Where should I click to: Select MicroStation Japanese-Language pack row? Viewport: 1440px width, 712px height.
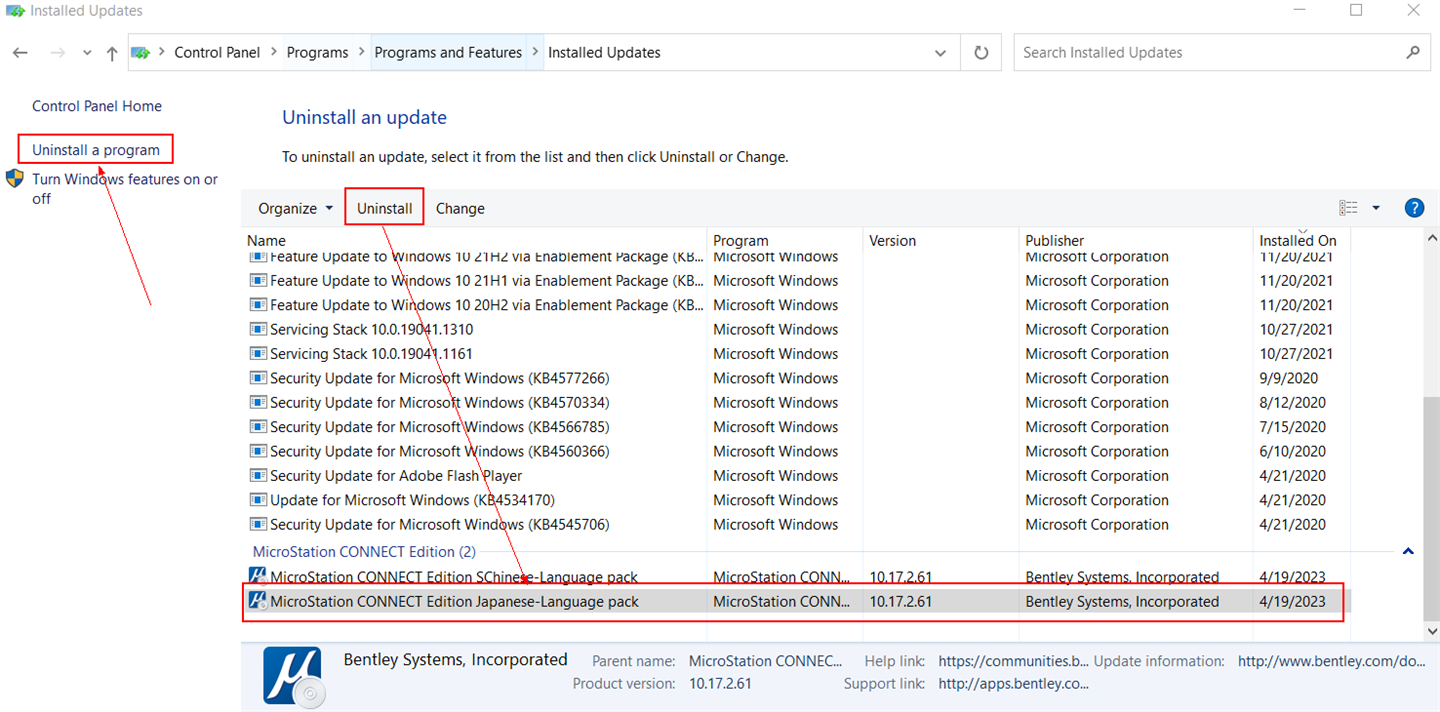[x=796, y=601]
